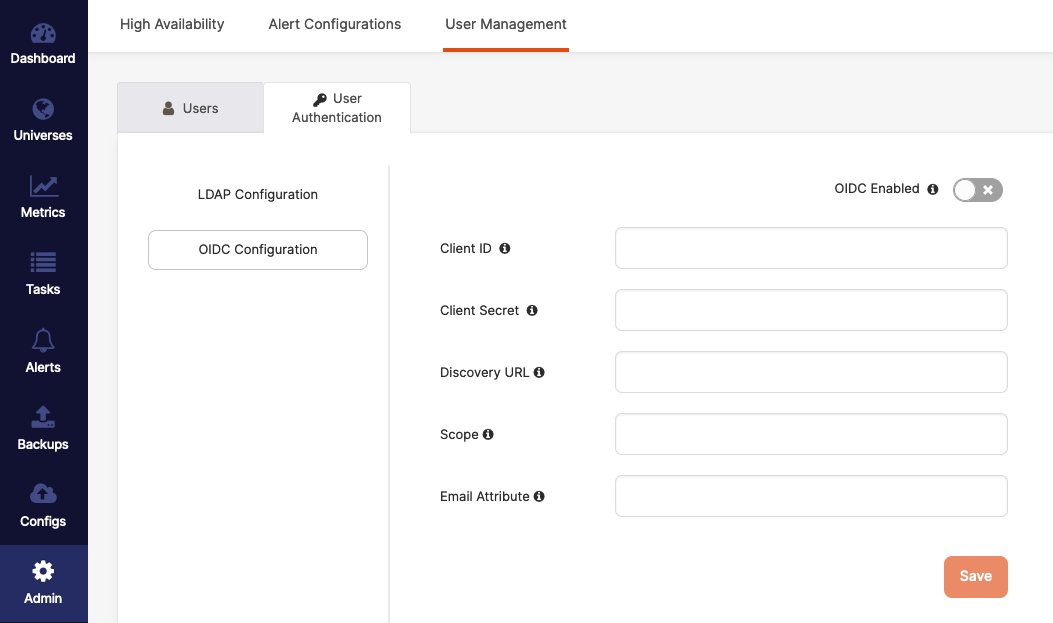1053x623 pixels.
Task: Open the Tasks list icon
Action: point(43,263)
